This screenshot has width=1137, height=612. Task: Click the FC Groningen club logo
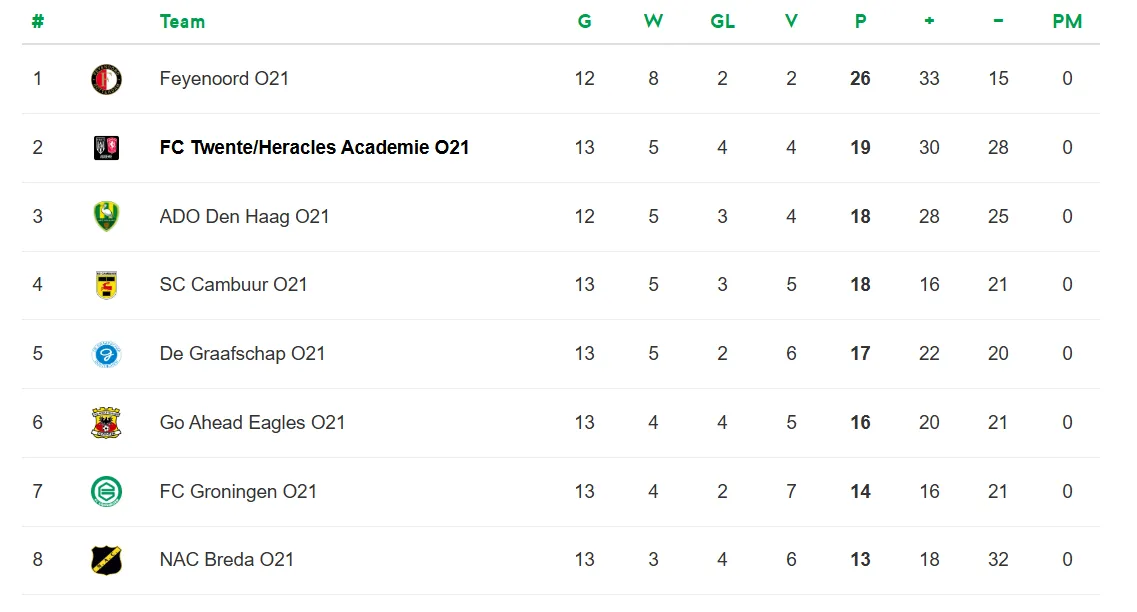(106, 492)
